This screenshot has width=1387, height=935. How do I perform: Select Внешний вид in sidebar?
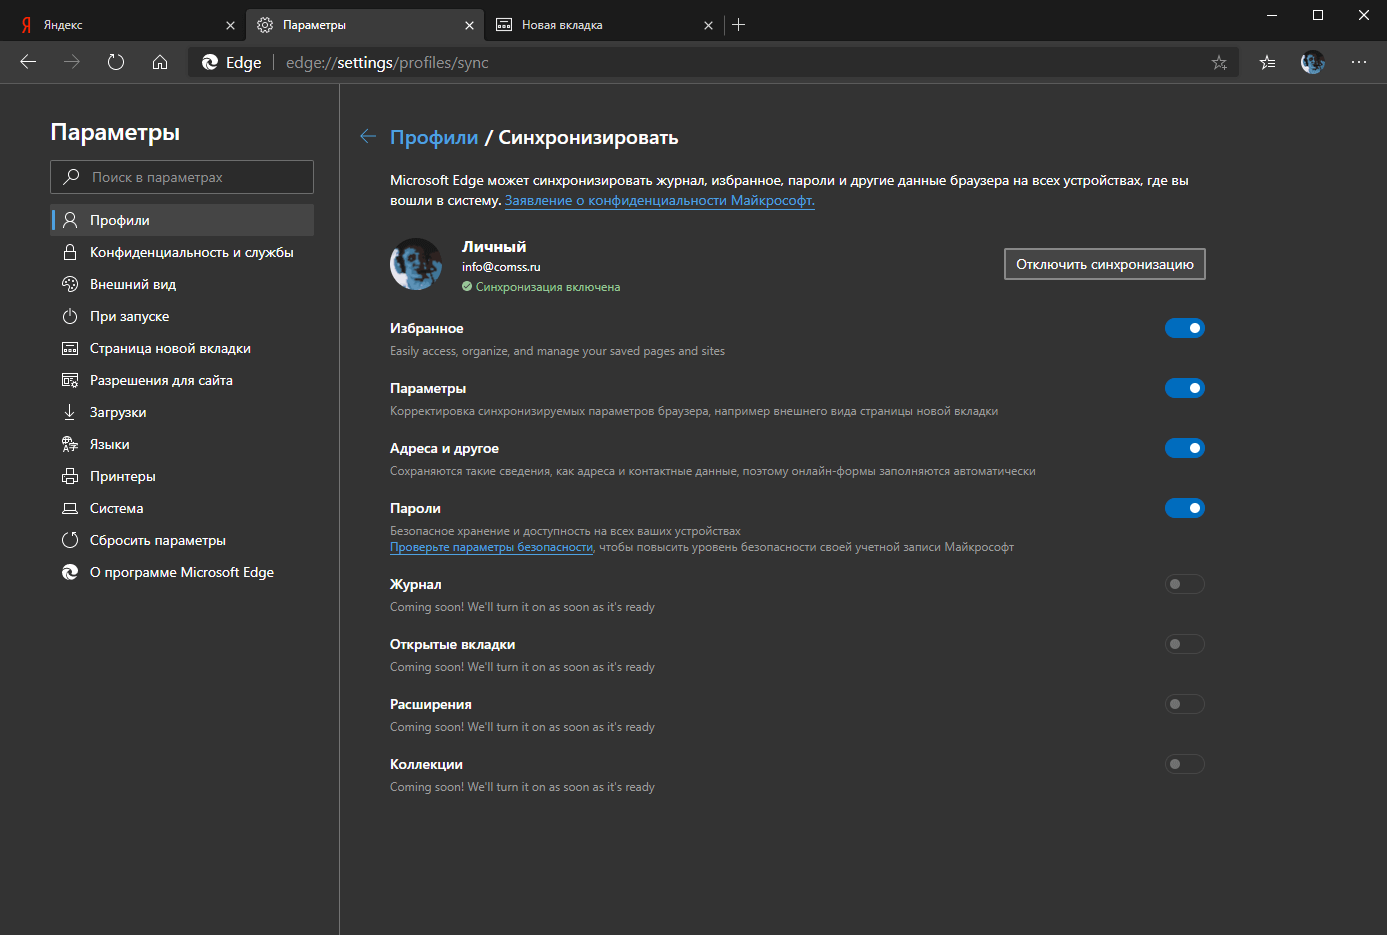click(x=133, y=284)
